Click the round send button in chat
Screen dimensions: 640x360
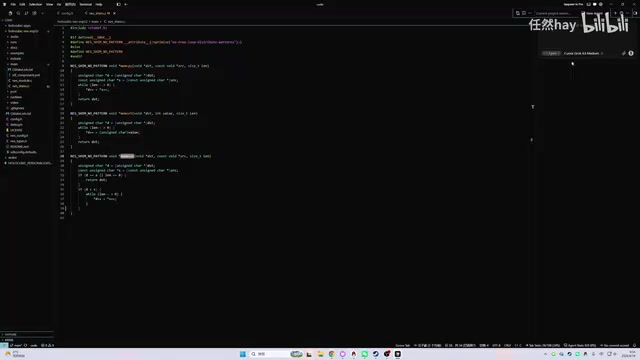click(x=631, y=53)
